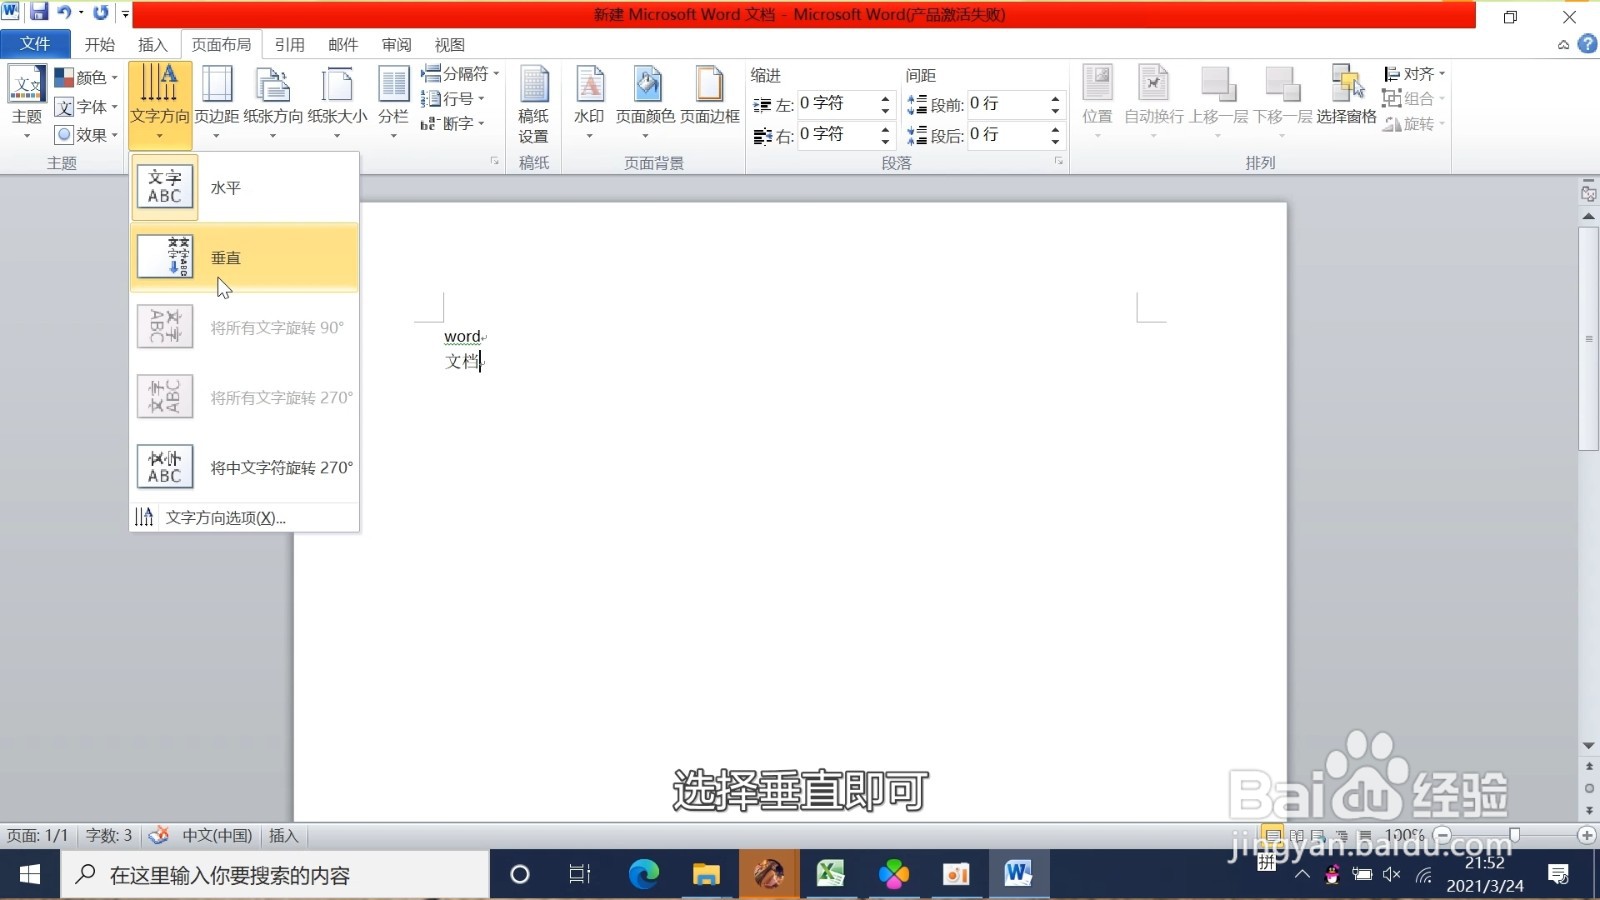Viewport: 1600px width, 900px height.
Task: Toggle Insert (插入) mode in status bar
Action: pyautogui.click(x=284, y=835)
